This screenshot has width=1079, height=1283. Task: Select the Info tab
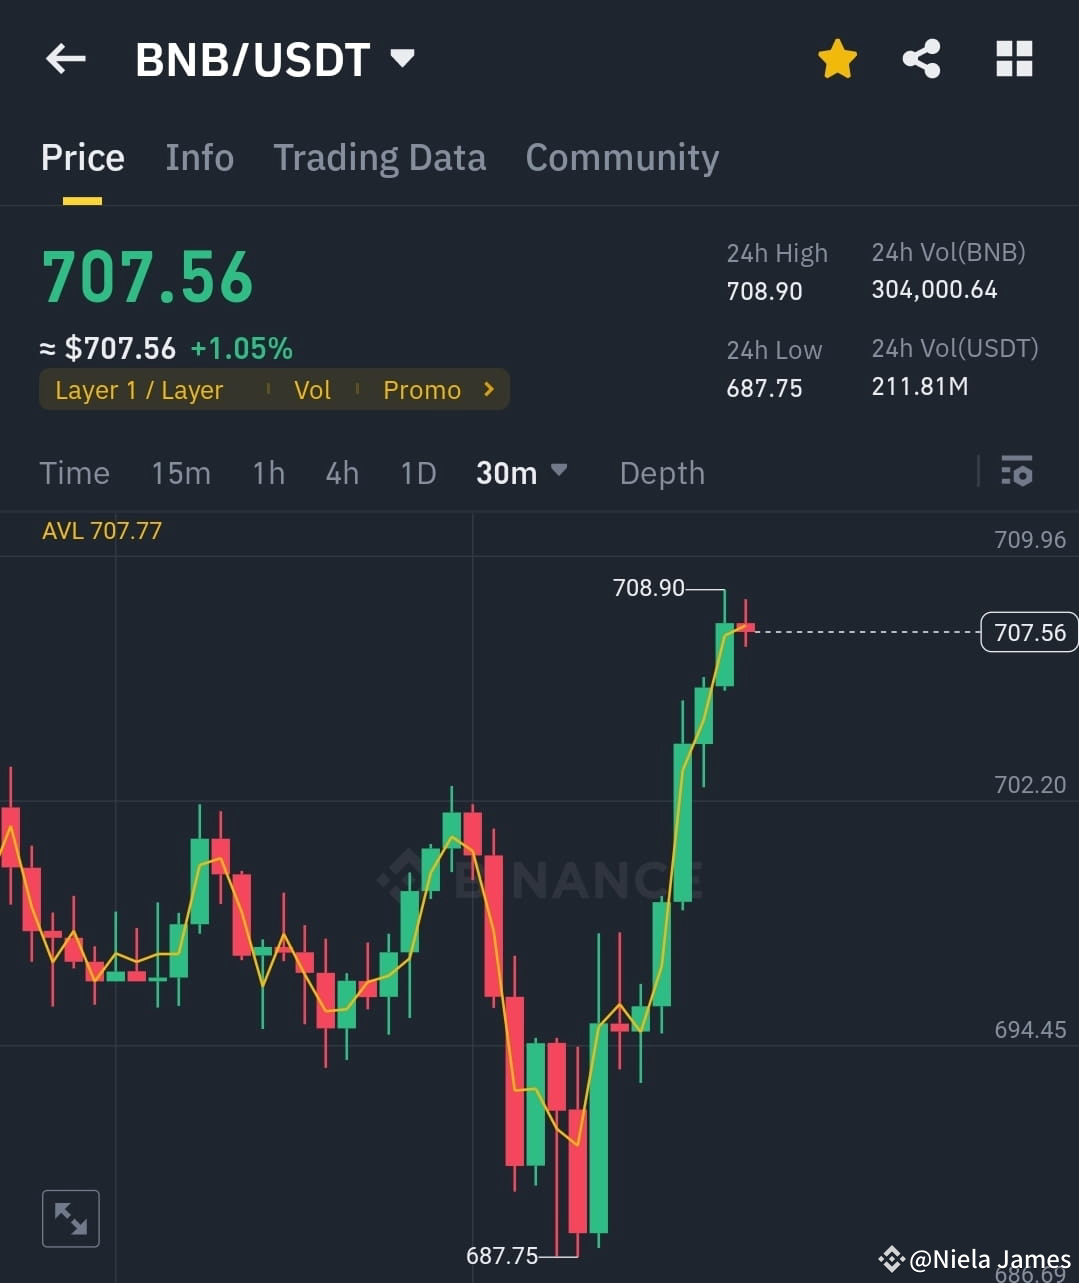[x=199, y=157]
